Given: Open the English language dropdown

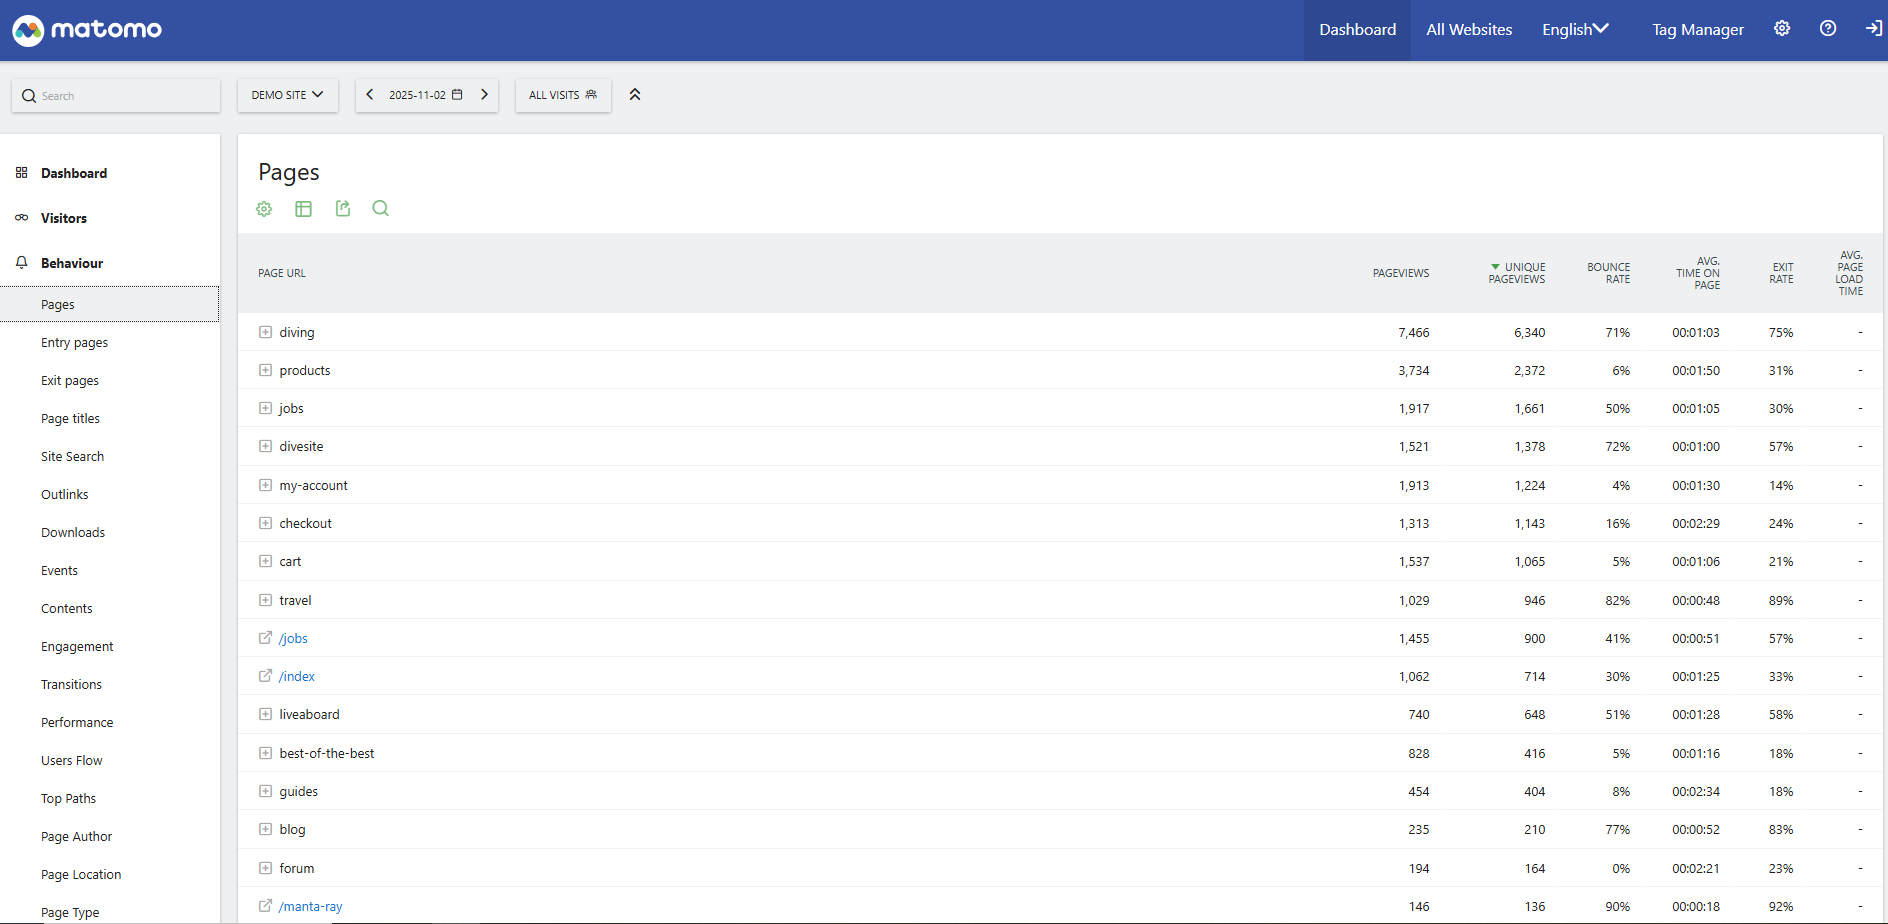Looking at the screenshot, I should 1575,30.
